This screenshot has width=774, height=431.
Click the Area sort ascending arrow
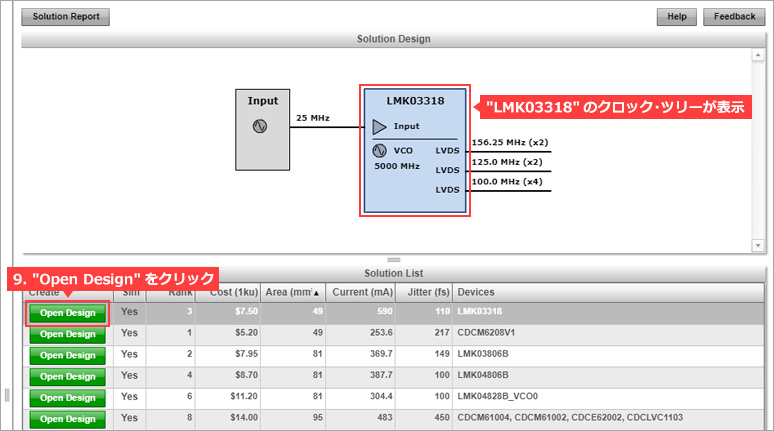(x=316, y=293)
